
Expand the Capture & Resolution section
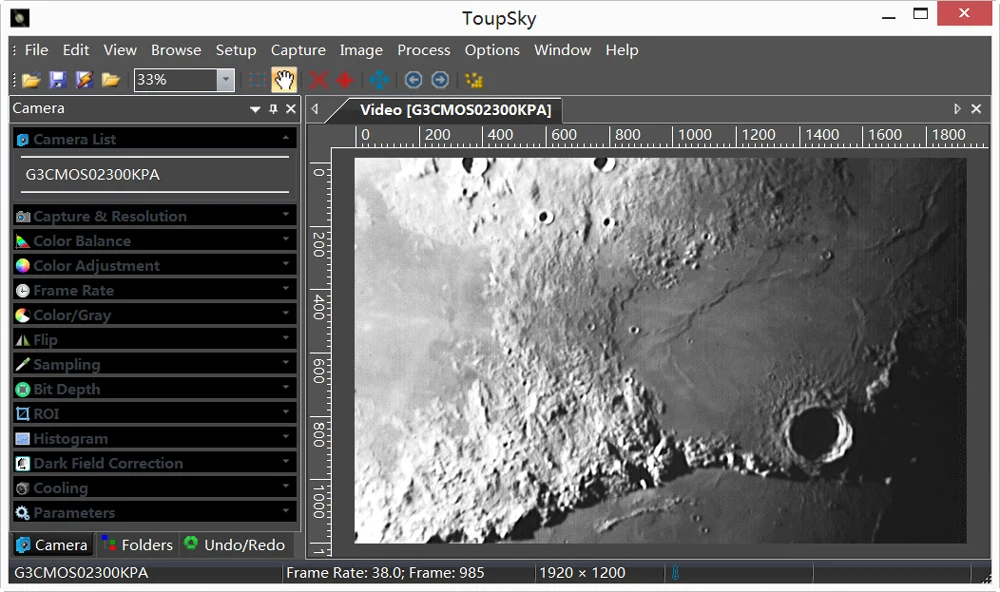(x=155, y=216)
